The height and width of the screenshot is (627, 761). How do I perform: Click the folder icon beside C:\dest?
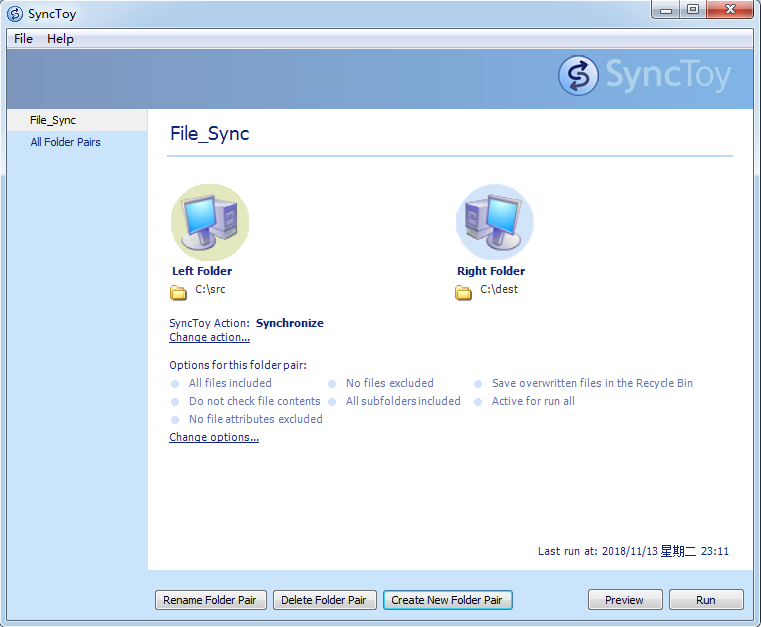coord(463,293)
